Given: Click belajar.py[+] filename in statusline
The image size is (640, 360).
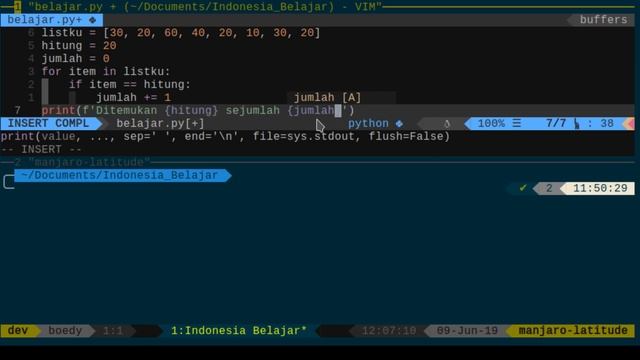Looking at the screenshot, I should coord(160,123).
